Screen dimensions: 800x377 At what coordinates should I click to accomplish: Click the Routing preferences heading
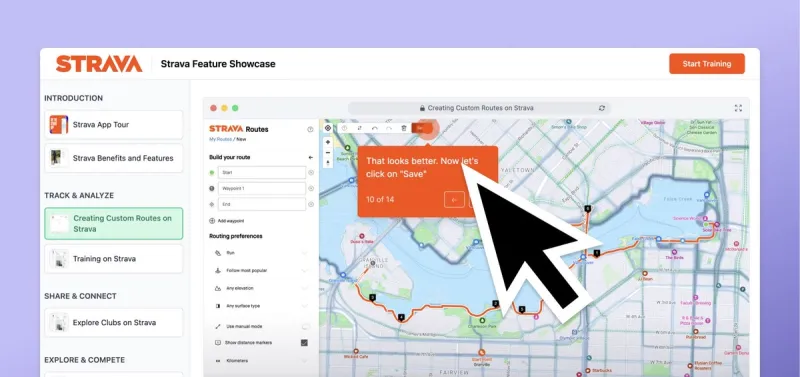click(x=236, y=236)
